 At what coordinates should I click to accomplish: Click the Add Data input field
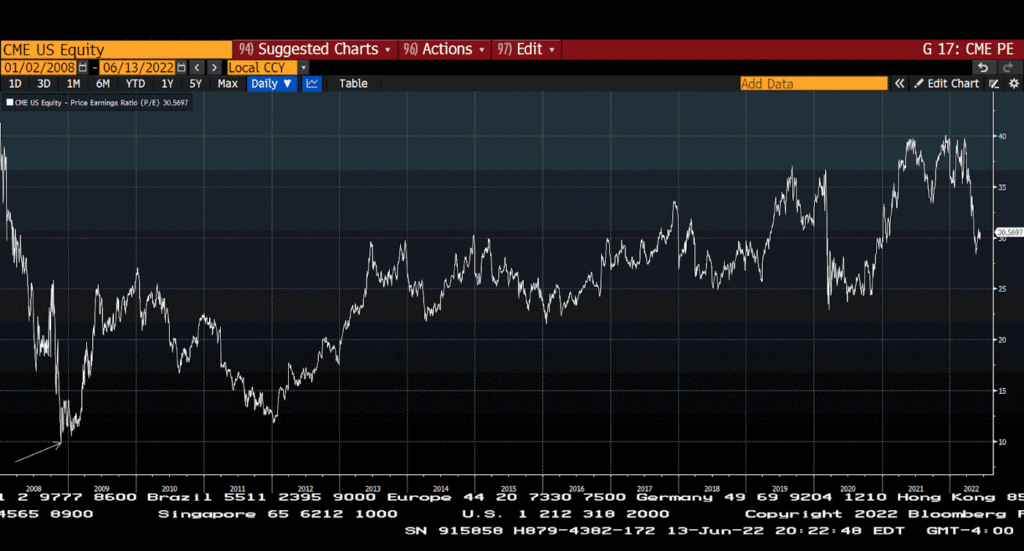coord(813,84)
